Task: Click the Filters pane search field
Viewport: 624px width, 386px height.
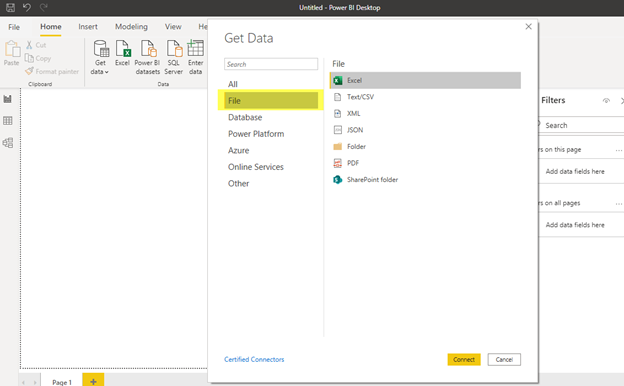Action: coord(581,125)
